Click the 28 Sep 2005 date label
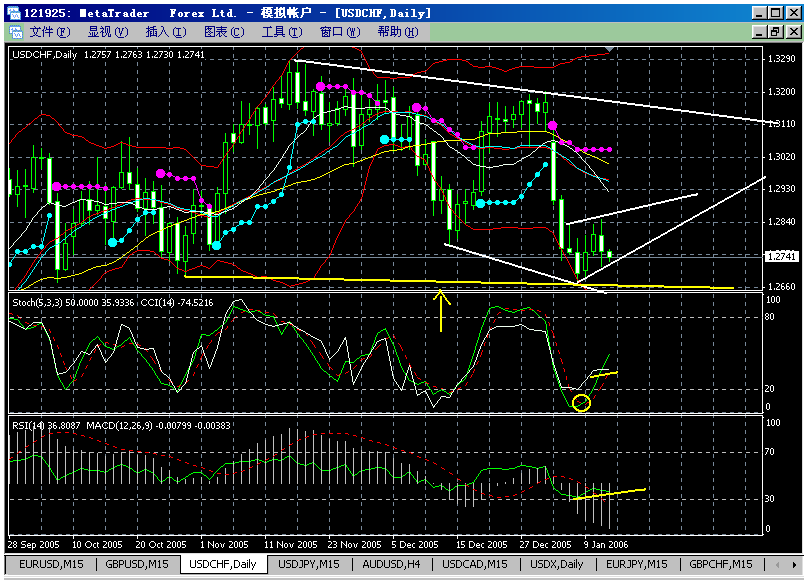 33,544
